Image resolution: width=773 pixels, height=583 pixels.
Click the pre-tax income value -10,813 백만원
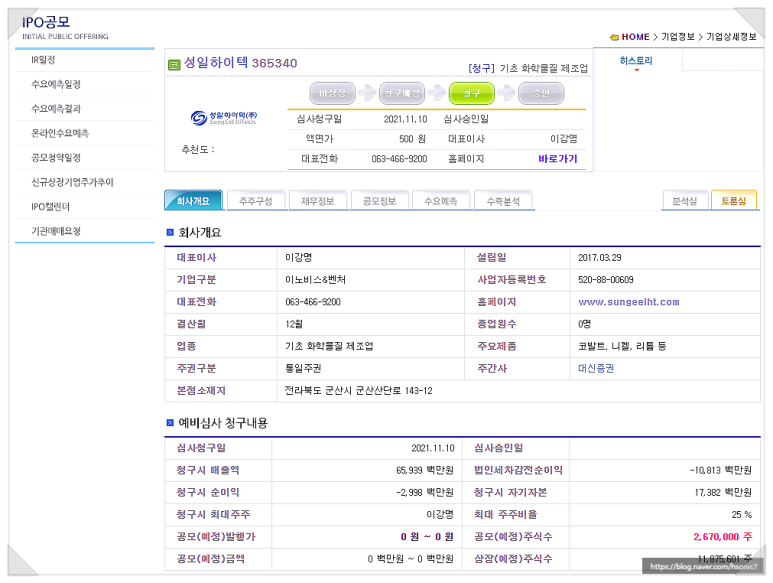721,470
